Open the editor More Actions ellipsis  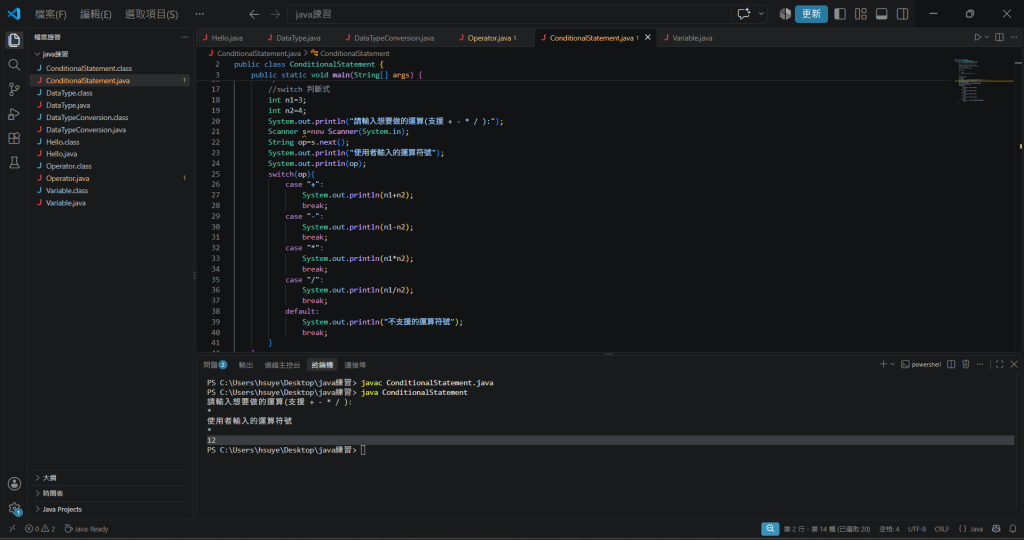pos(1014,37)
